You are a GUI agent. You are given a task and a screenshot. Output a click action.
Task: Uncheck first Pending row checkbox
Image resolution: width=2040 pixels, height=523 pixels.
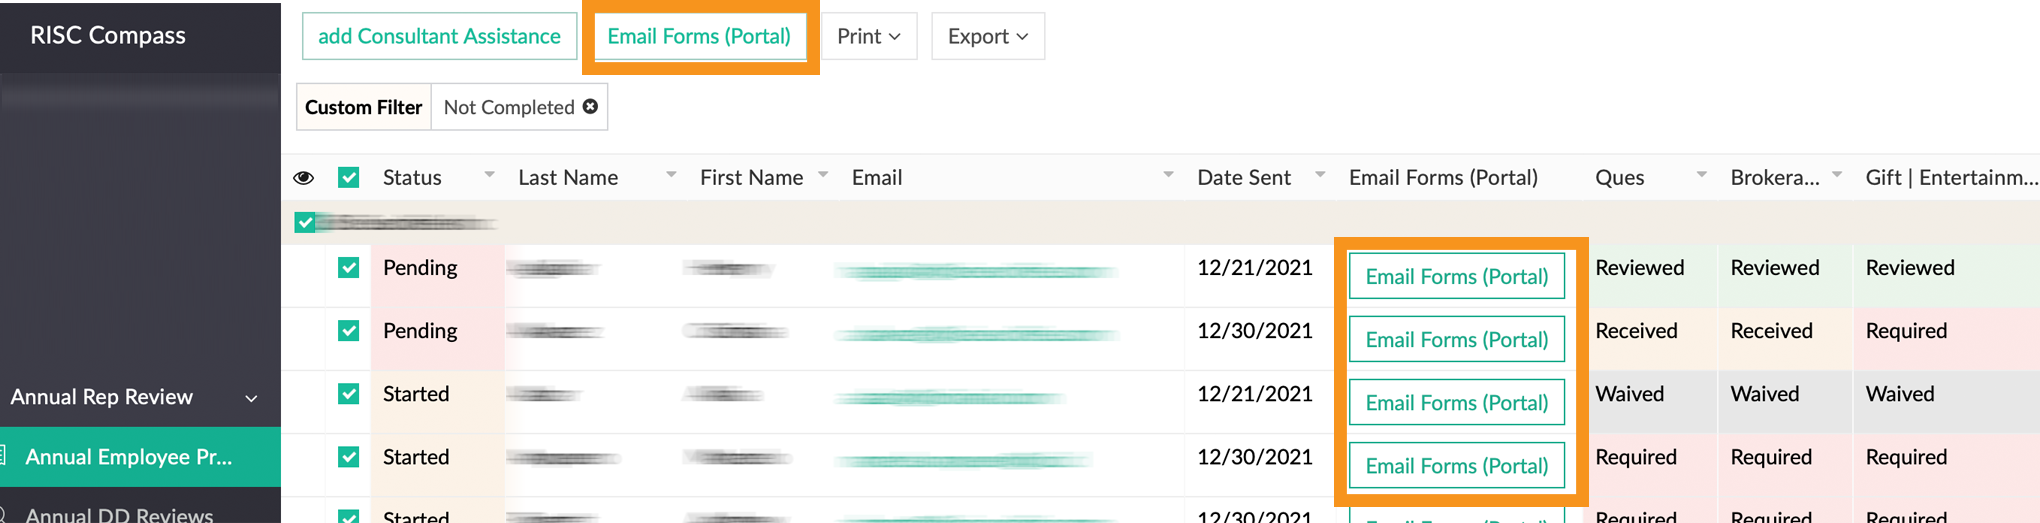pyautogui.click(x=348, y=268)
